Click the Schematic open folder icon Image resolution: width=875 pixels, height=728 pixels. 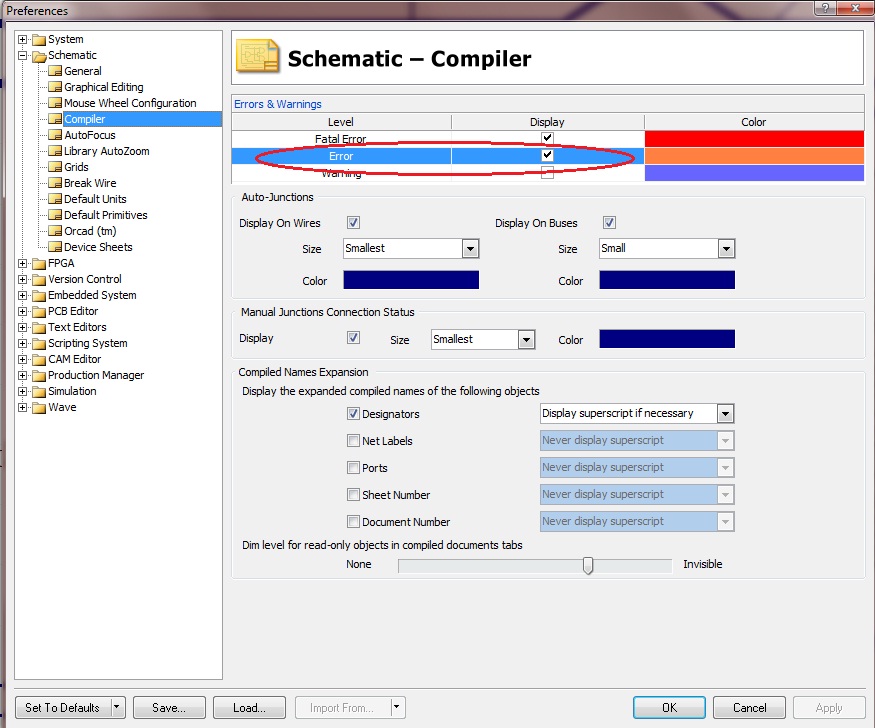coord(39,56)
